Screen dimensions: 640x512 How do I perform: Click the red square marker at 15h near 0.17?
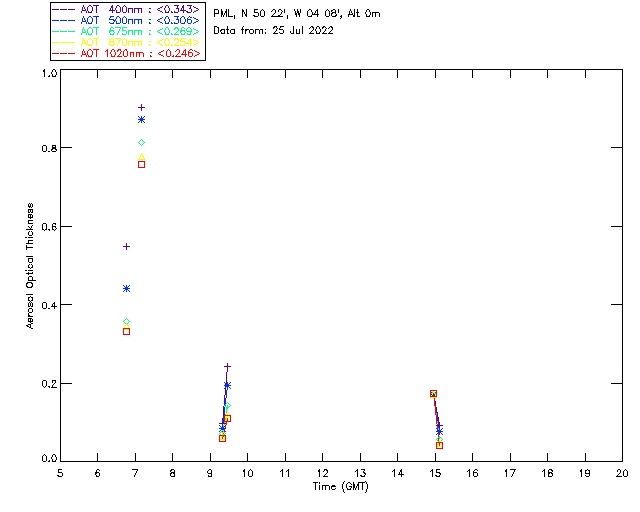pyautogui.click(x=433, y=394)
